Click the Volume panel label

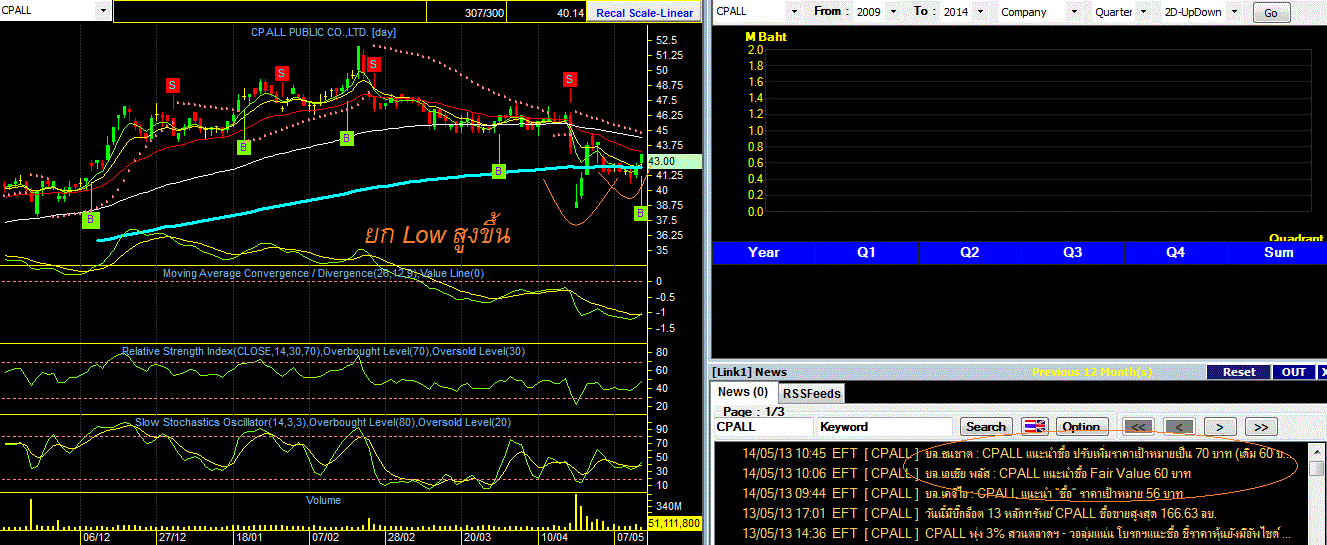[324, 500]
